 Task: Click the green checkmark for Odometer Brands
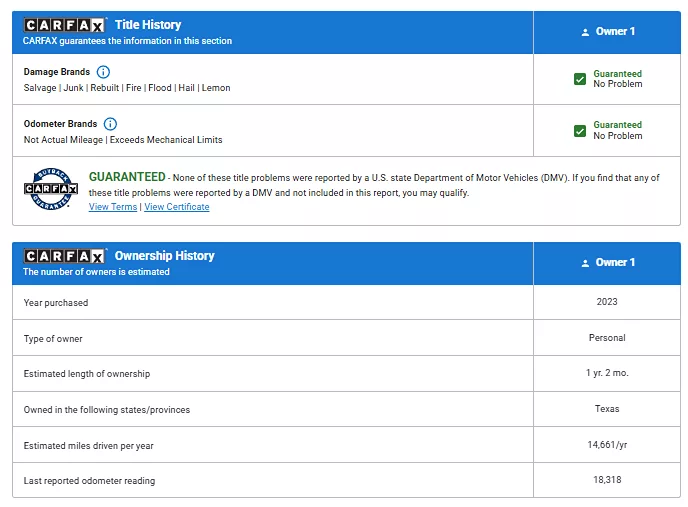tap(580, 131)
